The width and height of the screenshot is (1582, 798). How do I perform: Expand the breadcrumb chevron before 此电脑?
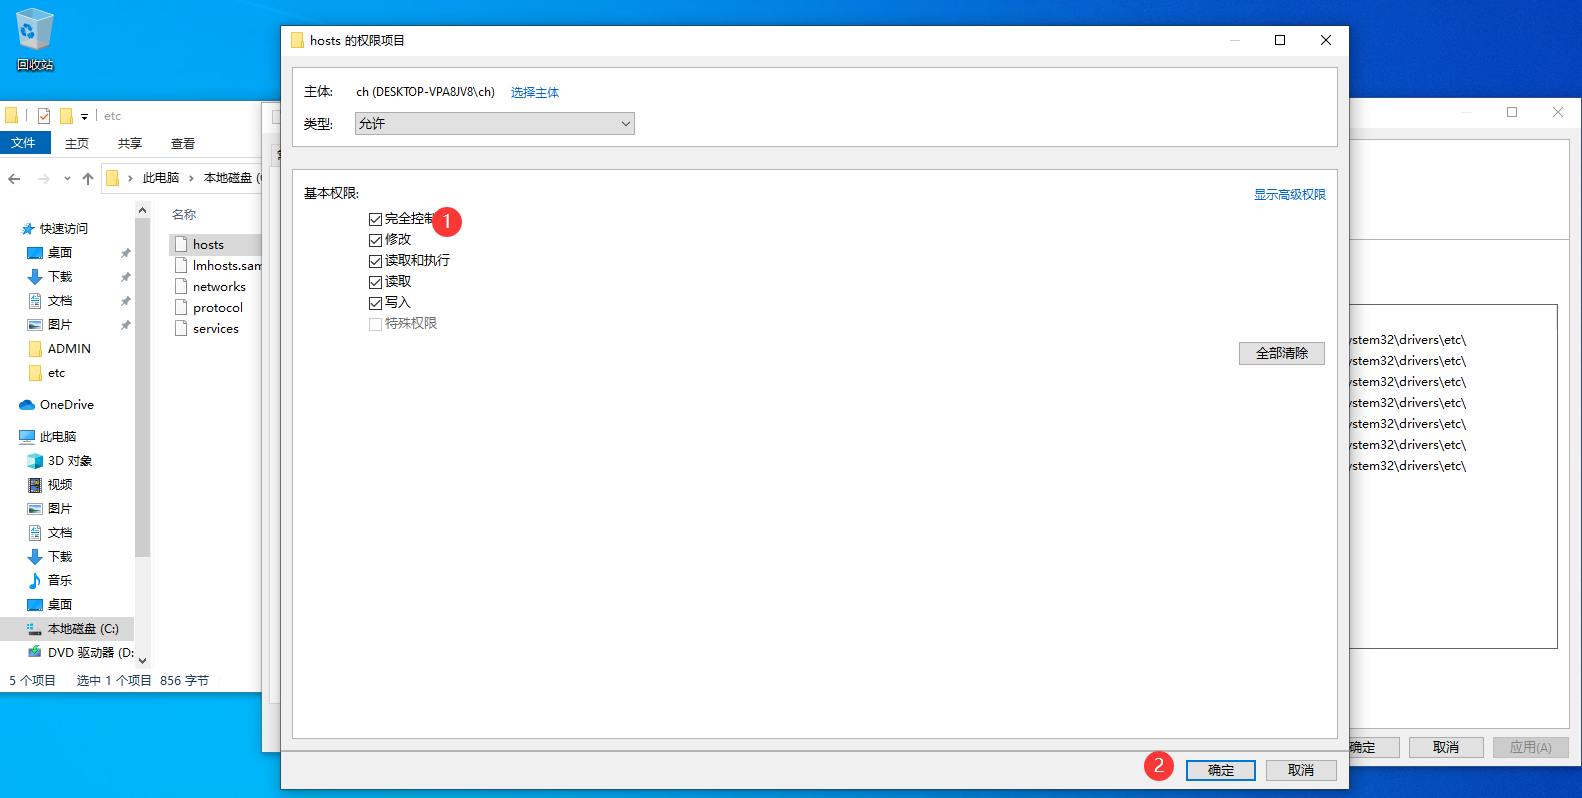point(130,179)
